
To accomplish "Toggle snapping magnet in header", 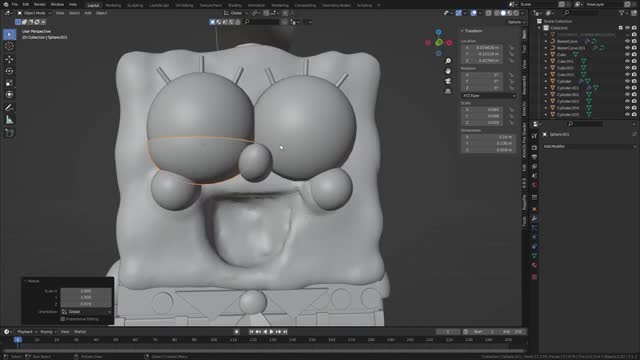I will 266,13.
